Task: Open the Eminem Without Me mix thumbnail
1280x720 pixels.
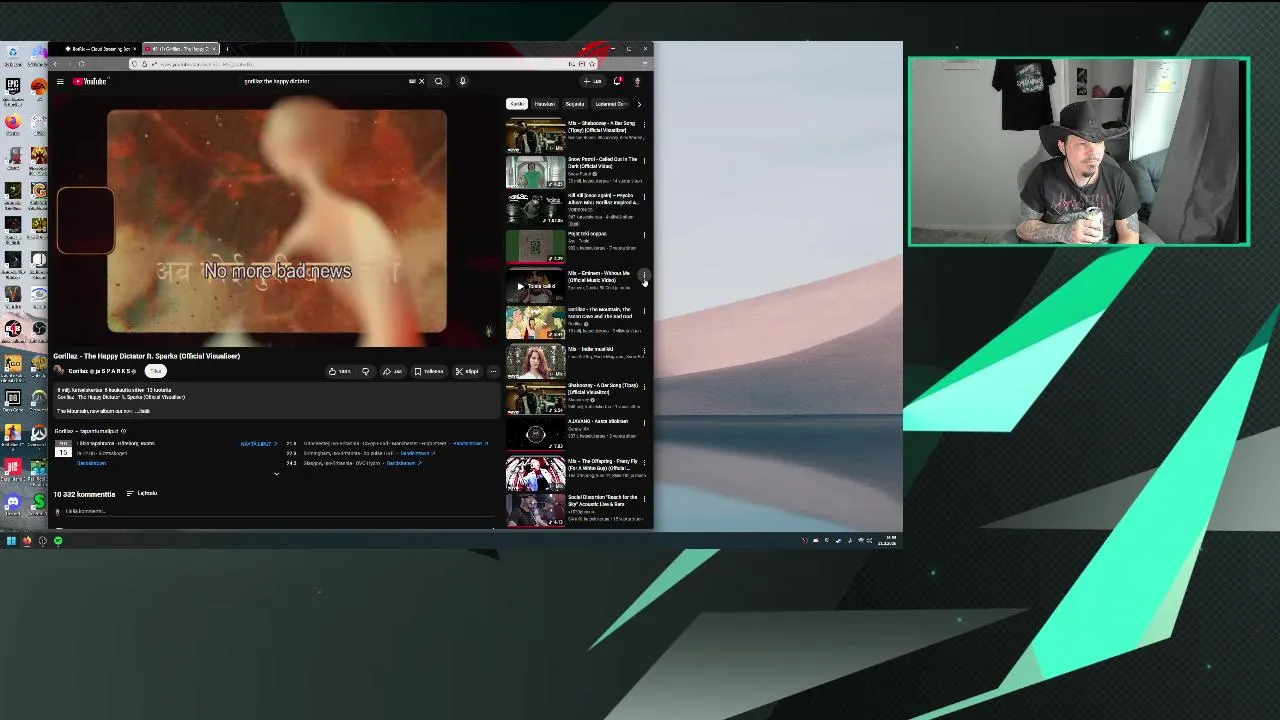Action: tap(535, 286)
